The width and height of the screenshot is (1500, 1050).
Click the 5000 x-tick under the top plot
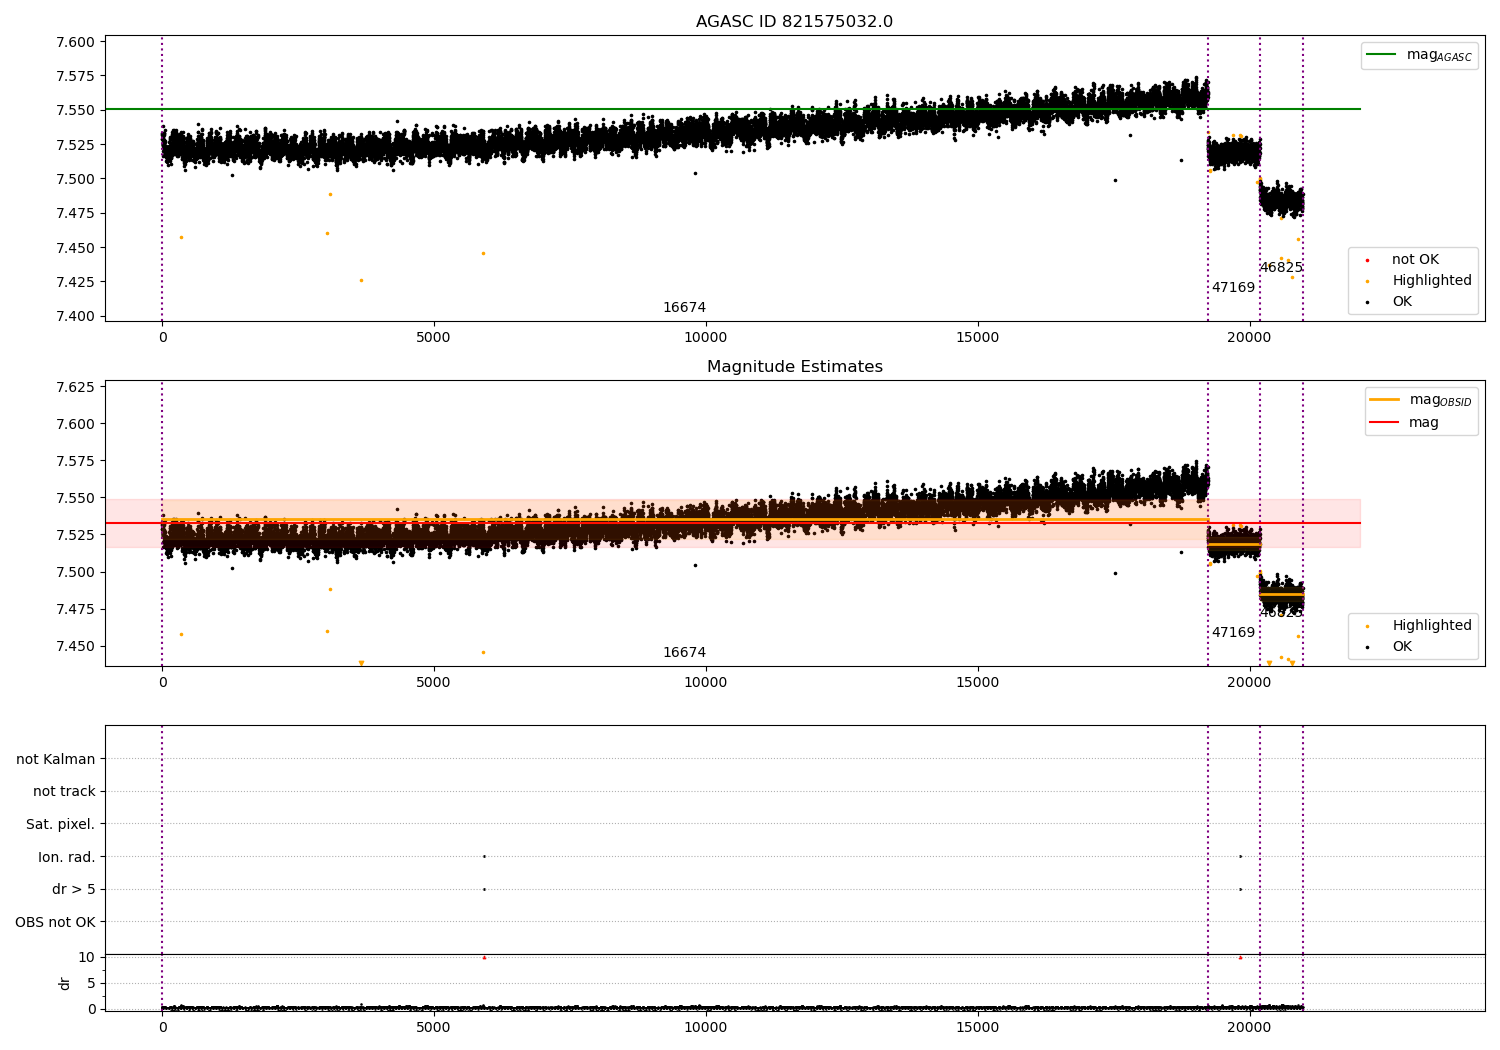click(x=433, y=338)
